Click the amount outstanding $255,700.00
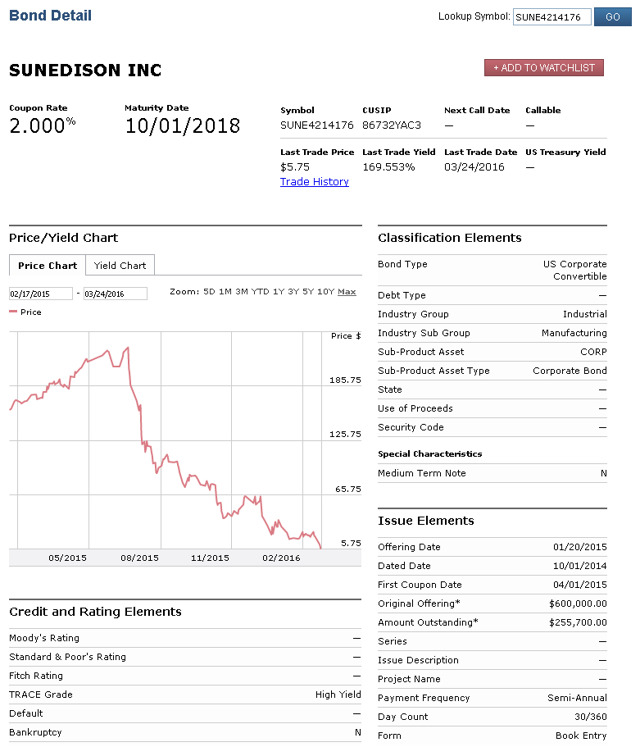Image resolution: width=640 pixels, height=747 pixels. coord(578,622)
